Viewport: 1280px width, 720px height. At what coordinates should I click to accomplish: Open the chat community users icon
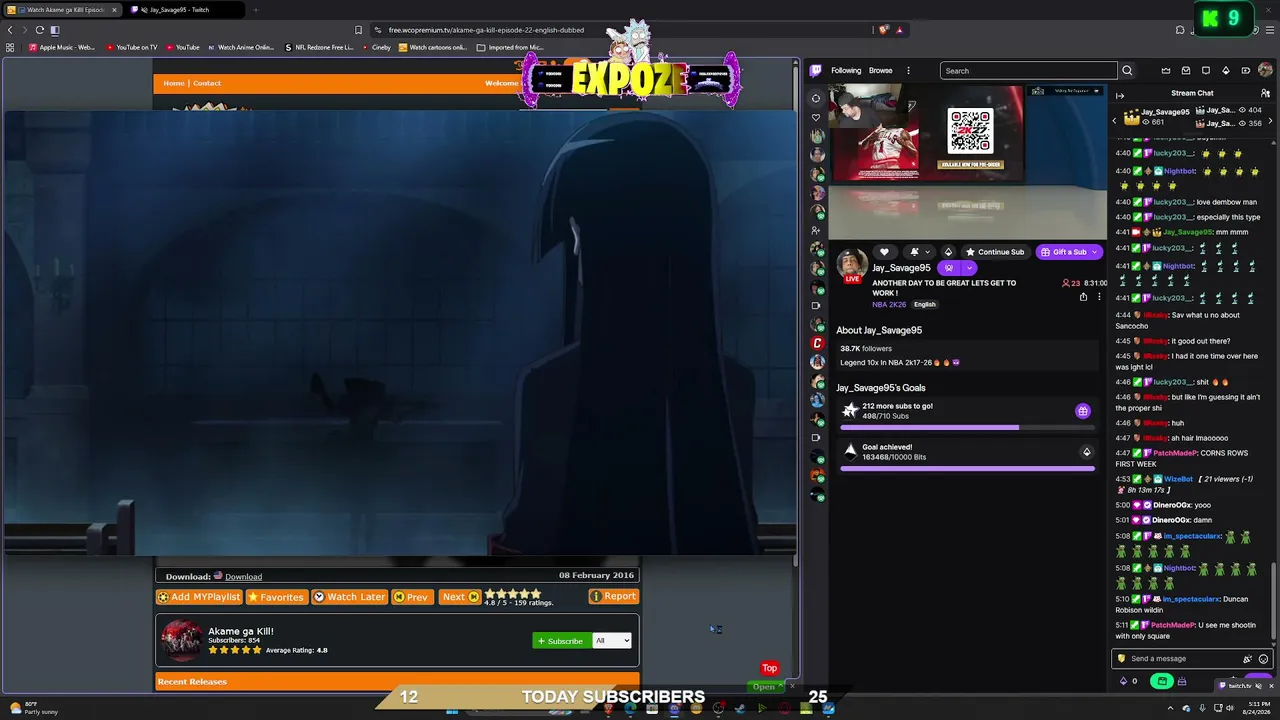1265,93
